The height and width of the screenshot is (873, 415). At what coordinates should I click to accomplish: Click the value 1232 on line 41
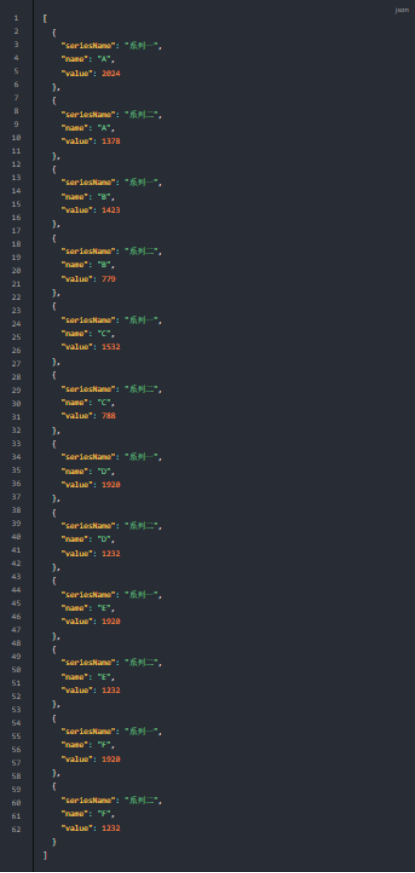(x=111, y=553)
